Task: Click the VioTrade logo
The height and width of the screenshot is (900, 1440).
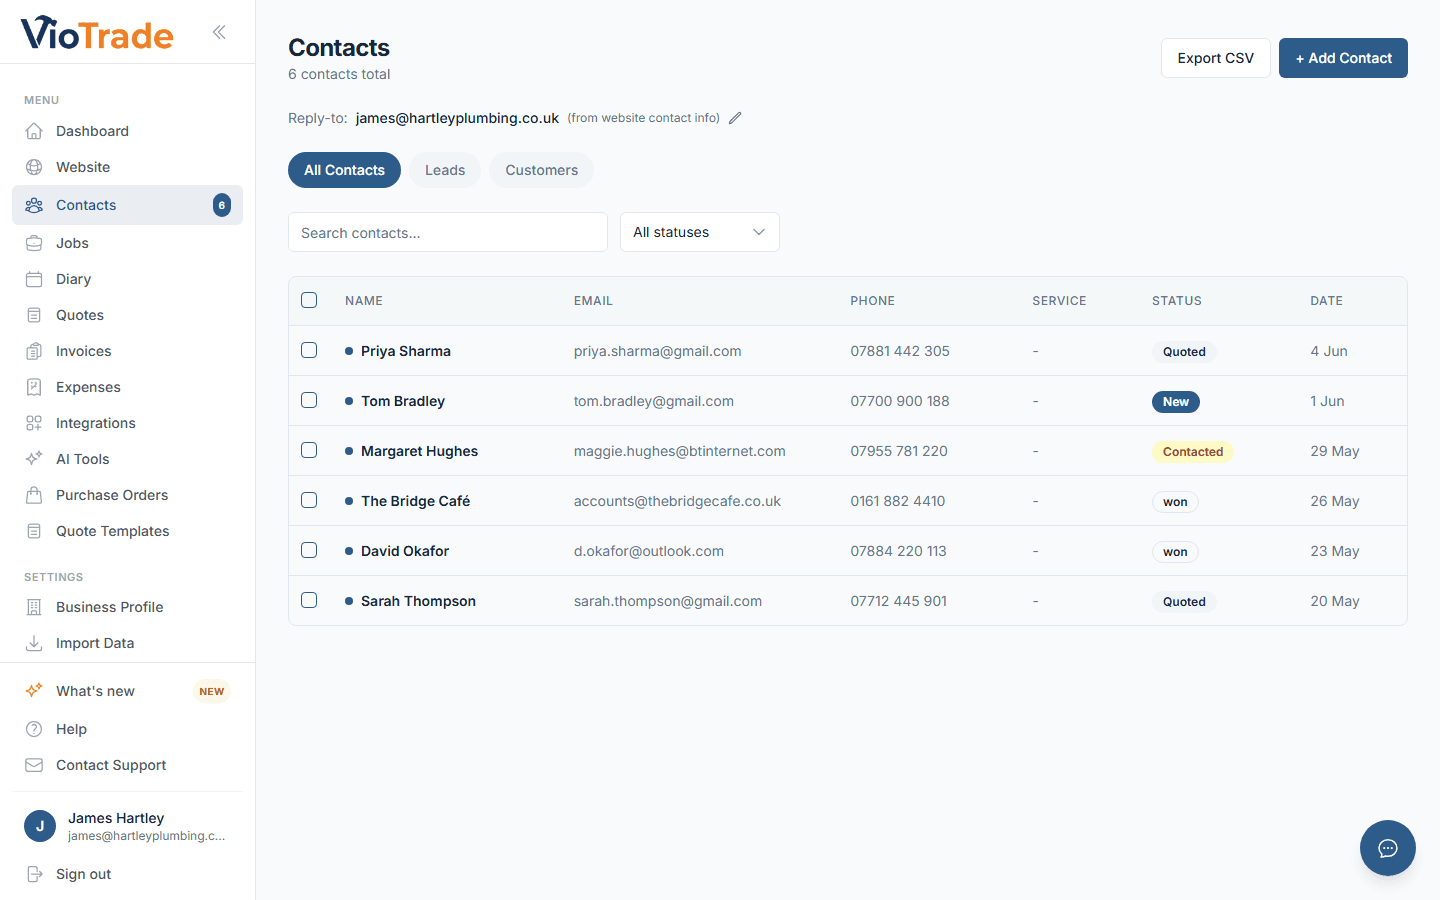Action: click(97, 33)
